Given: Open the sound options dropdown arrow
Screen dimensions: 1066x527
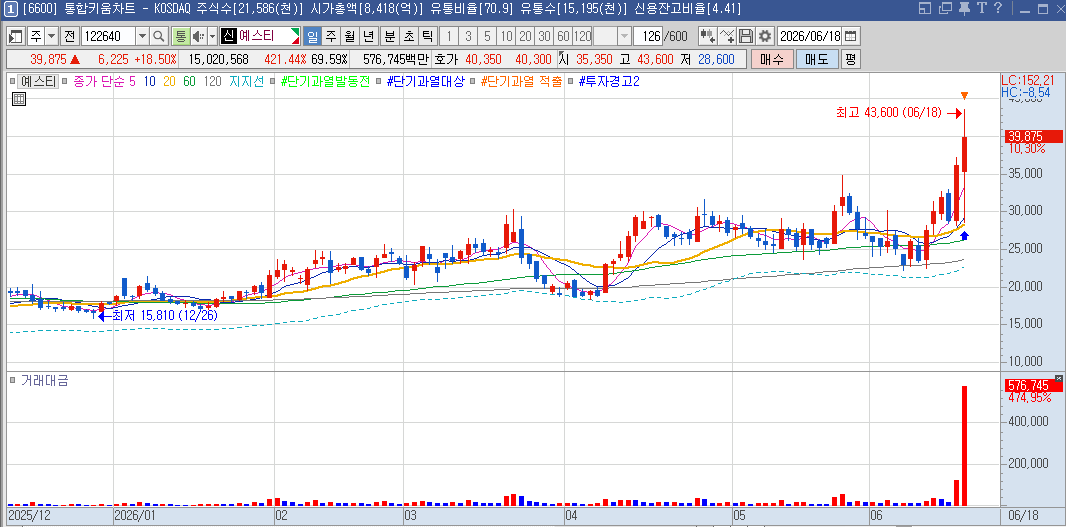Looking at the screenshot, I should 212,36.
